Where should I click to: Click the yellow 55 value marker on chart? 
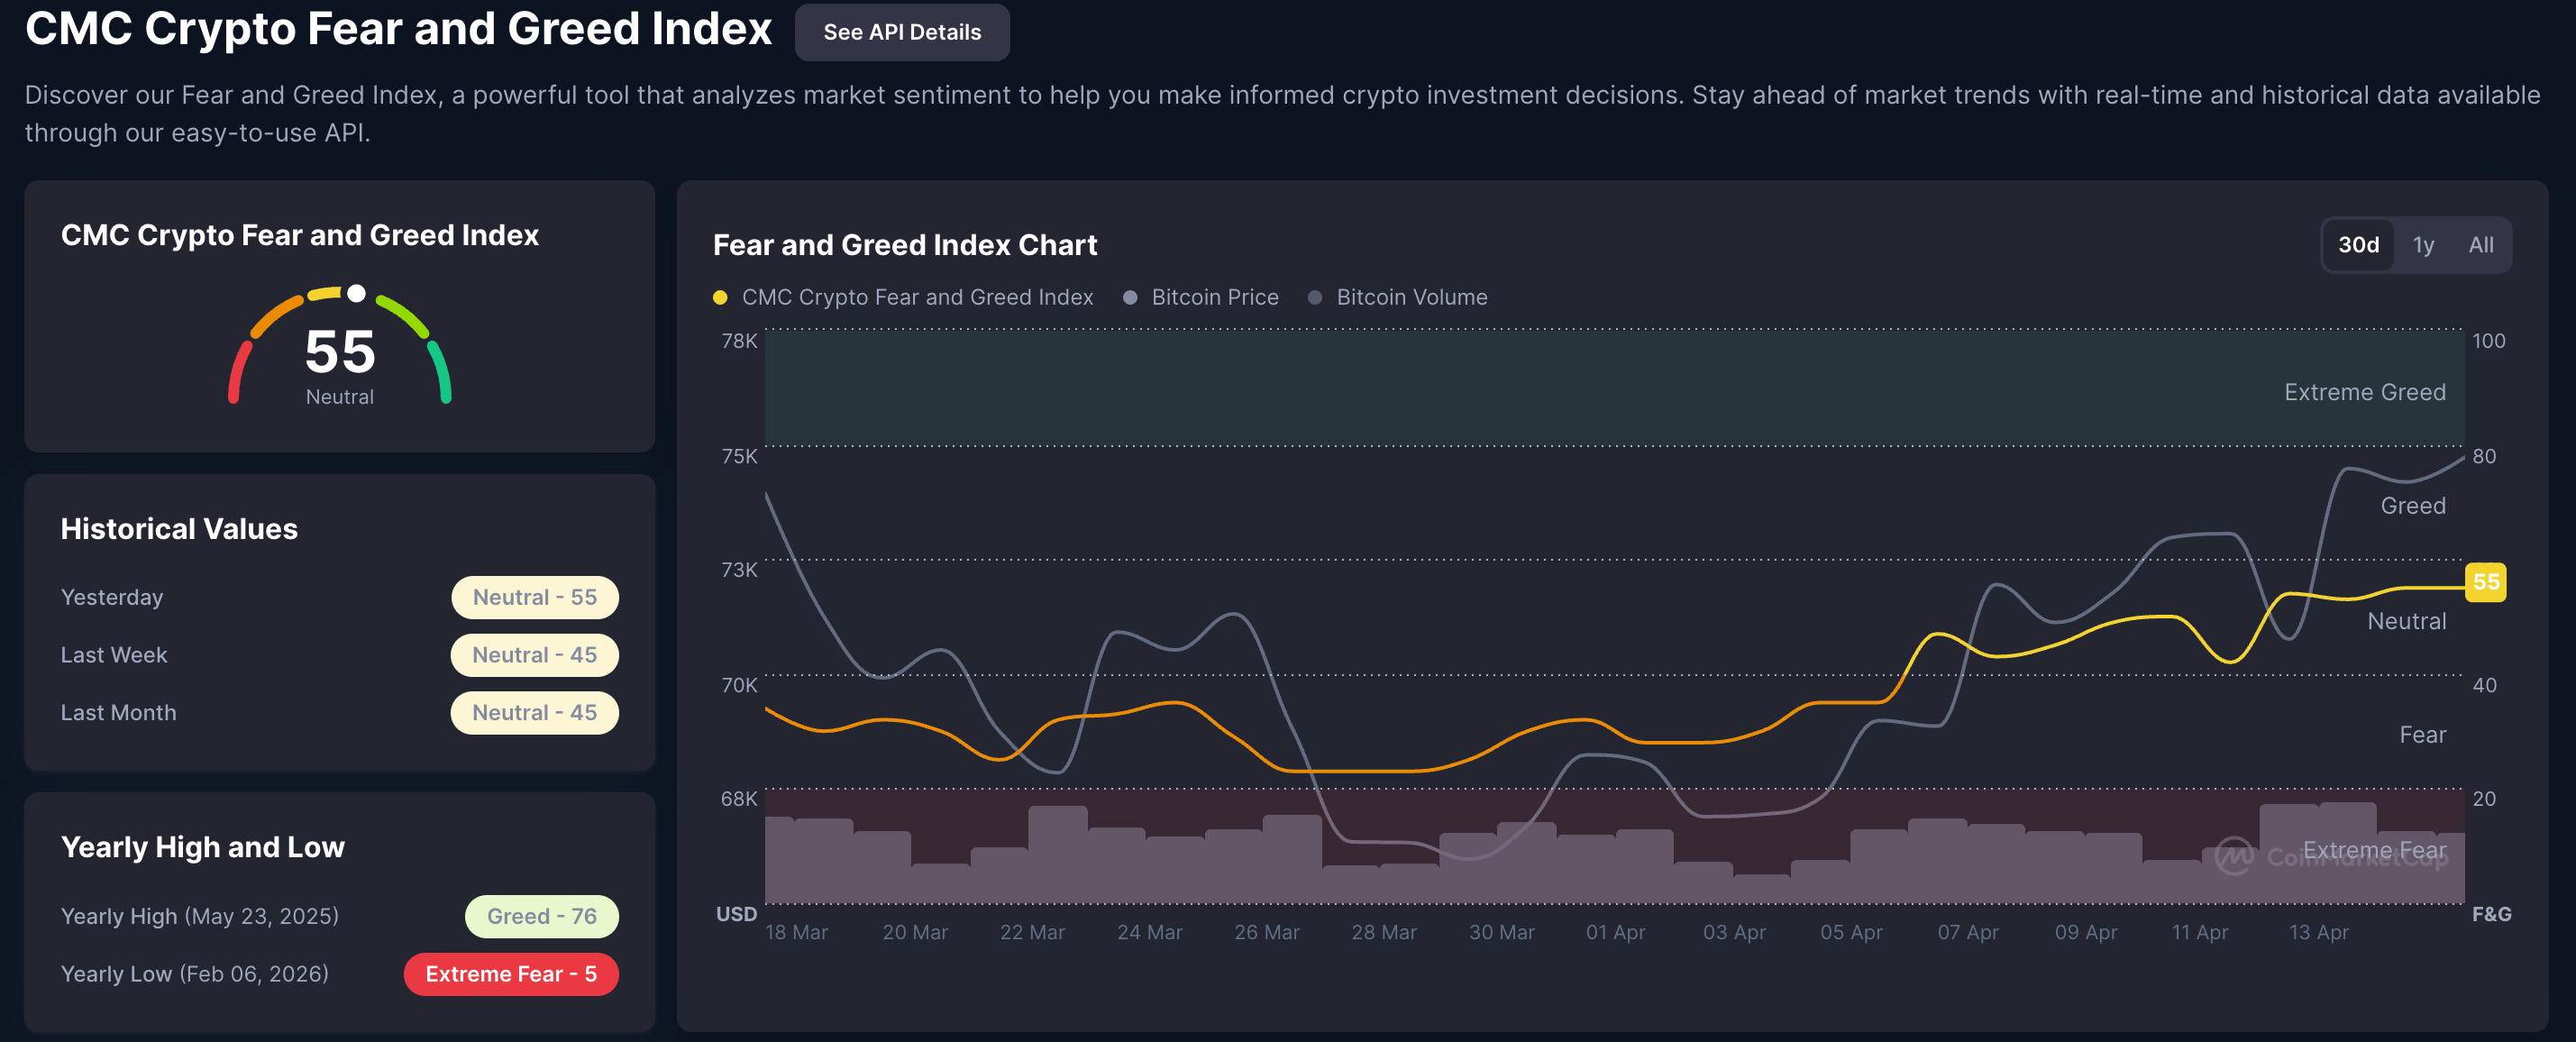click(x=2485, y=582)
